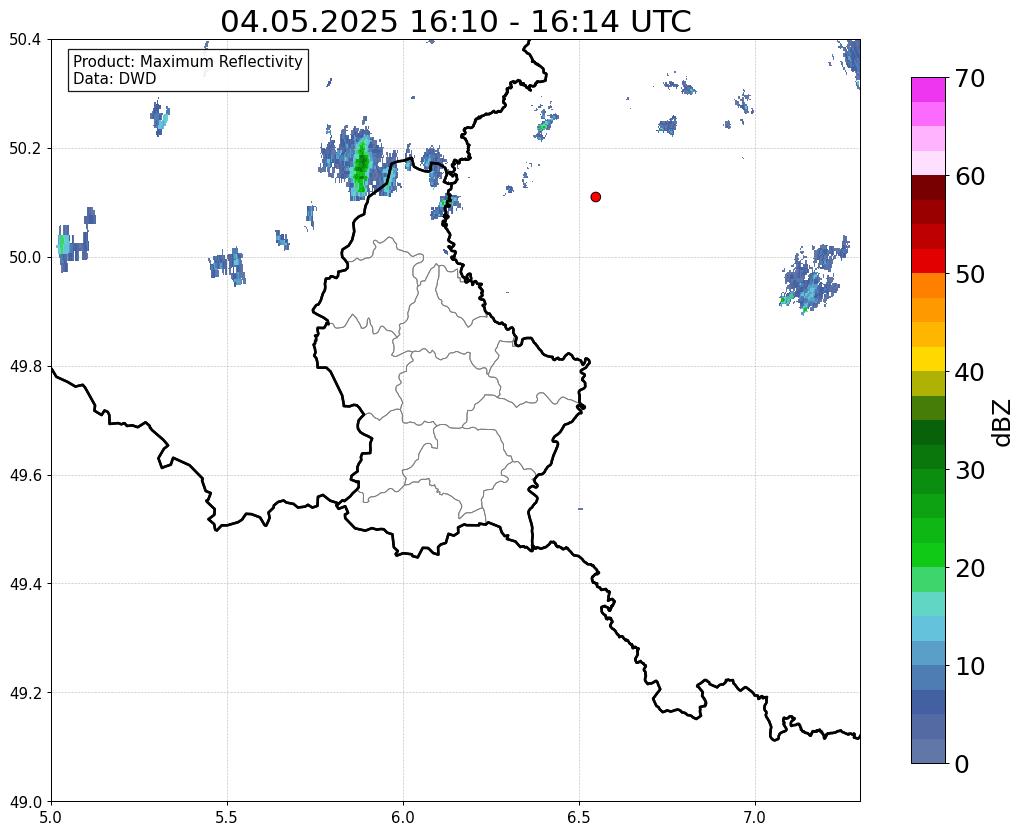This screenshot has width=1023, height=834.
Task: Click the 10 tick label on colorbar
Action: [x=970, y=666]
